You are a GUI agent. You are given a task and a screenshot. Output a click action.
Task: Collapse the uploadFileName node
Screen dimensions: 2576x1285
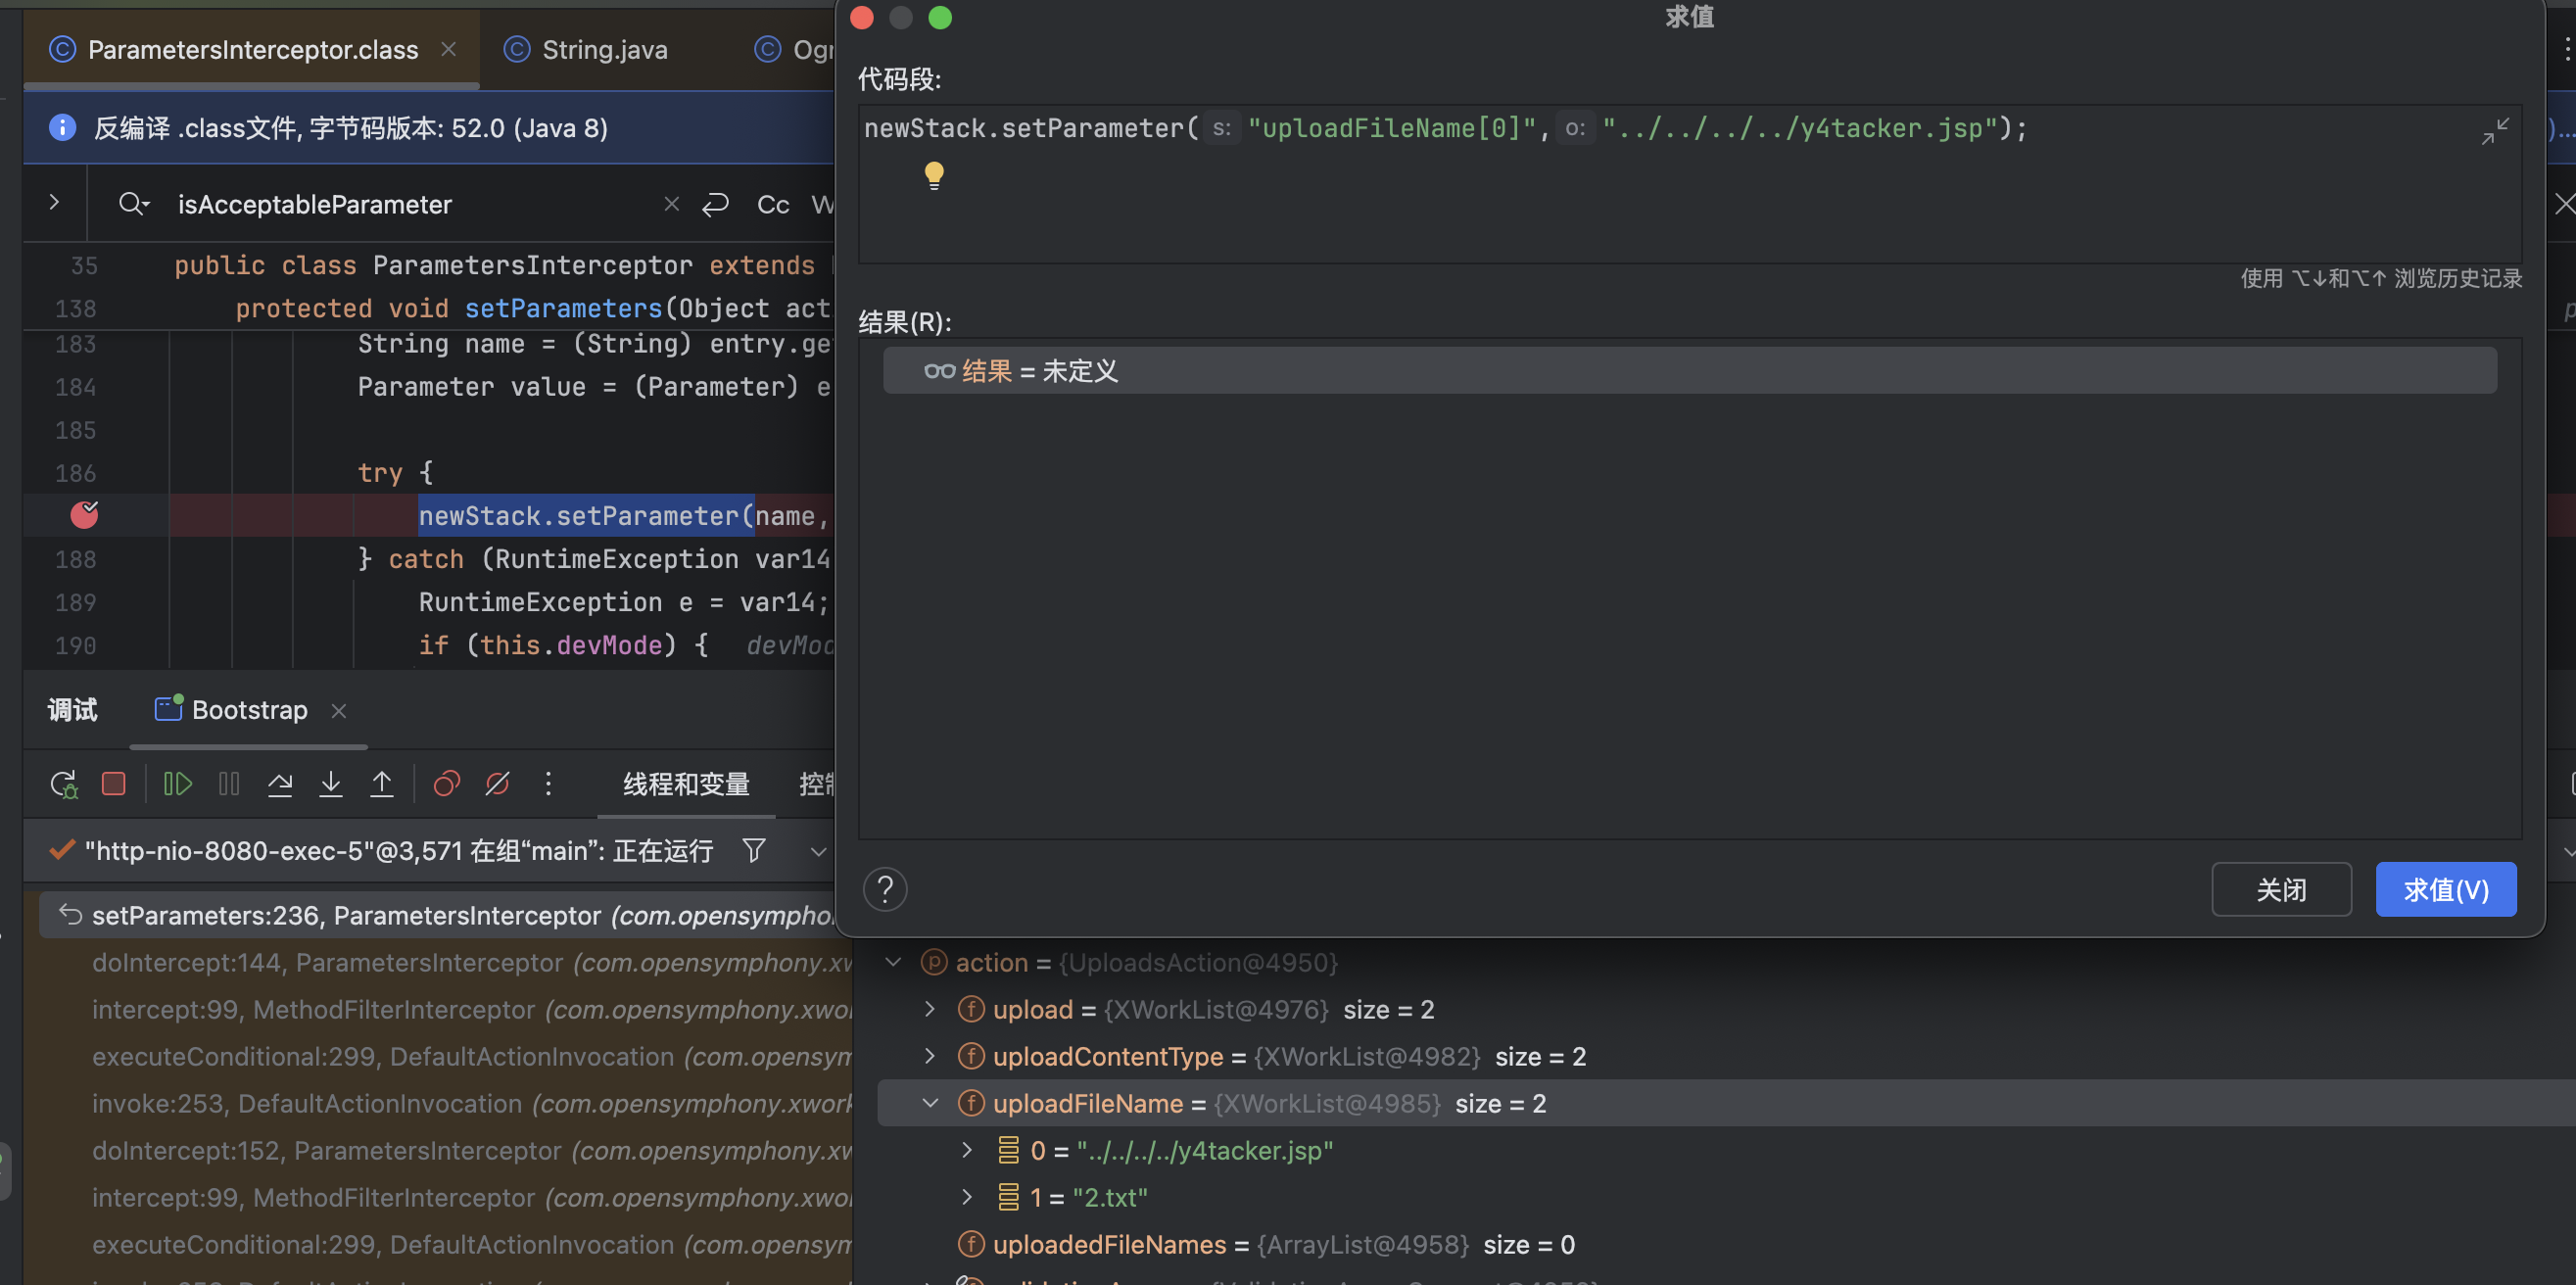coord(931,1103)
